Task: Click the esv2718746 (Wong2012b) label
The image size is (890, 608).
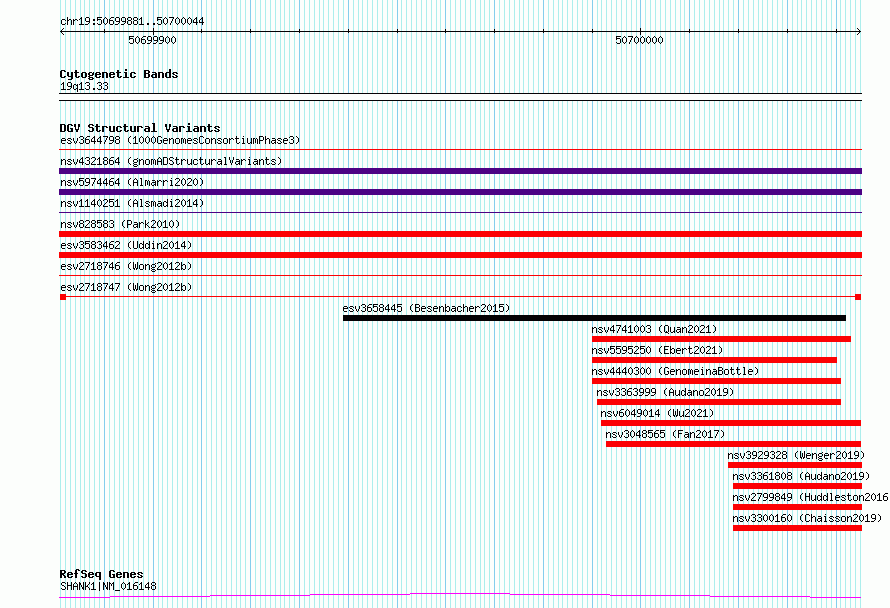Action: [x=126, y=266]
